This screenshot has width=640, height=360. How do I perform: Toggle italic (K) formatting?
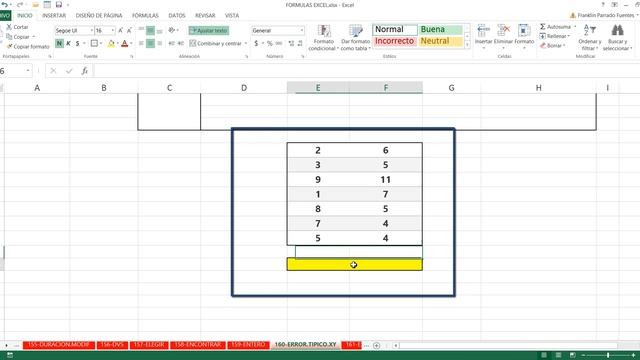click(x=68, y=43)
